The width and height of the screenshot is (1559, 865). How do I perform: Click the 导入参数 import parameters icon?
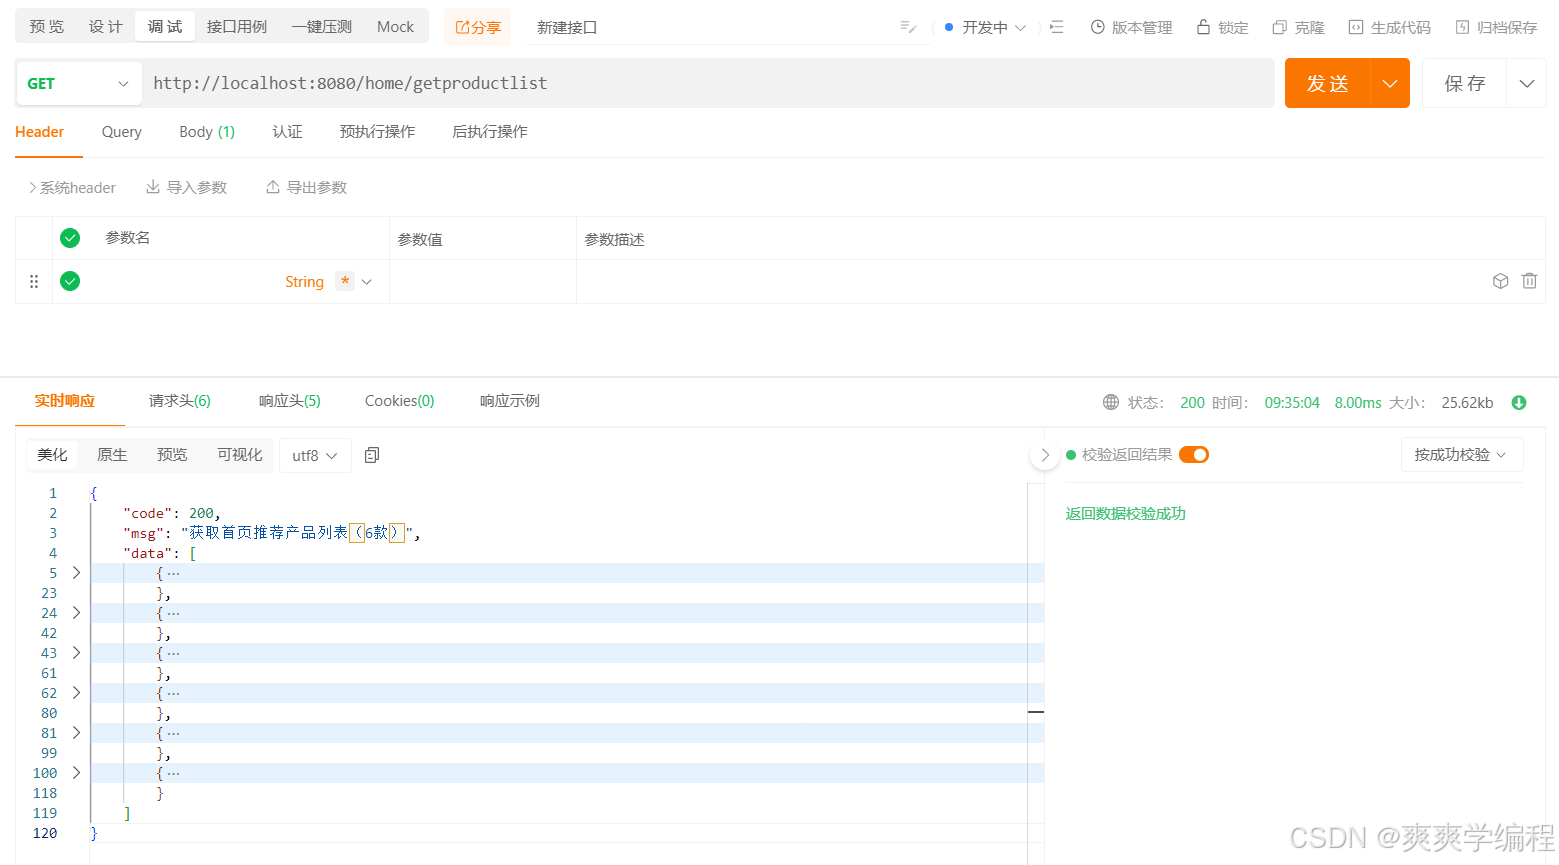[x=153, y=187]
